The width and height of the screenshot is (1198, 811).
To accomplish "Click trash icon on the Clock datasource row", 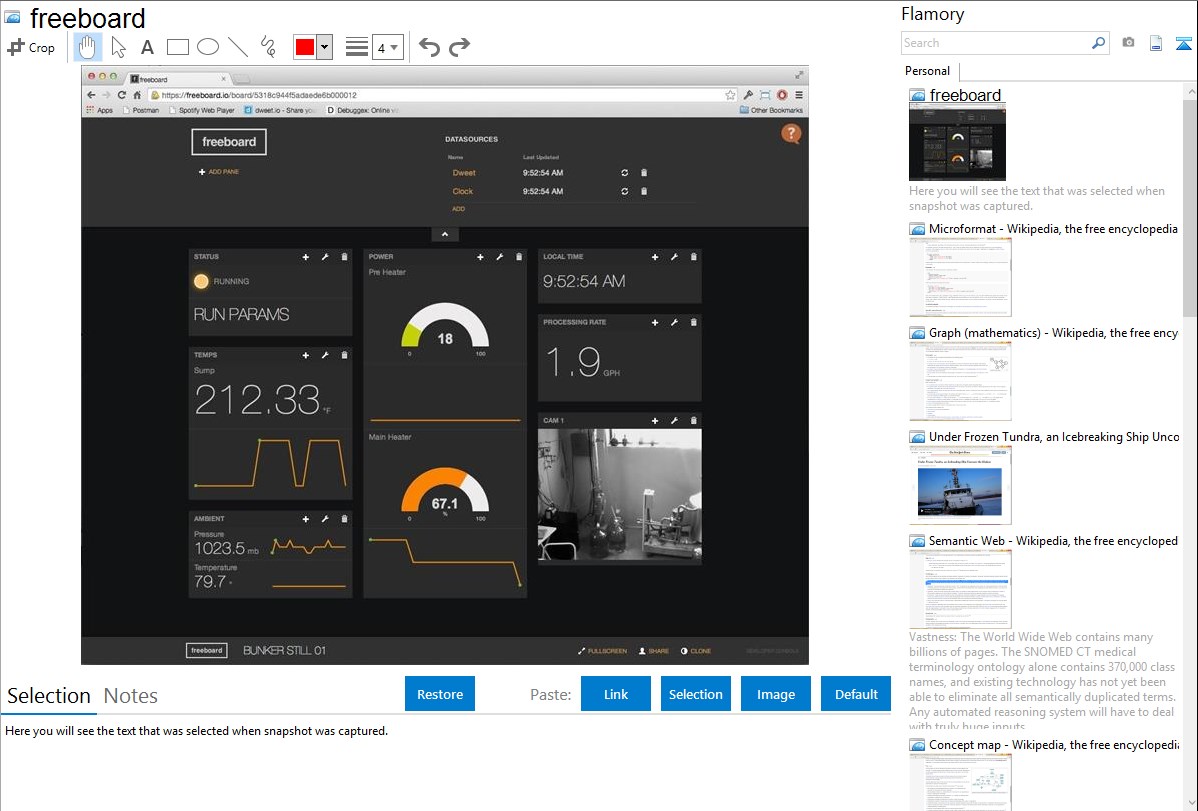I will click(x=644, y=191).
